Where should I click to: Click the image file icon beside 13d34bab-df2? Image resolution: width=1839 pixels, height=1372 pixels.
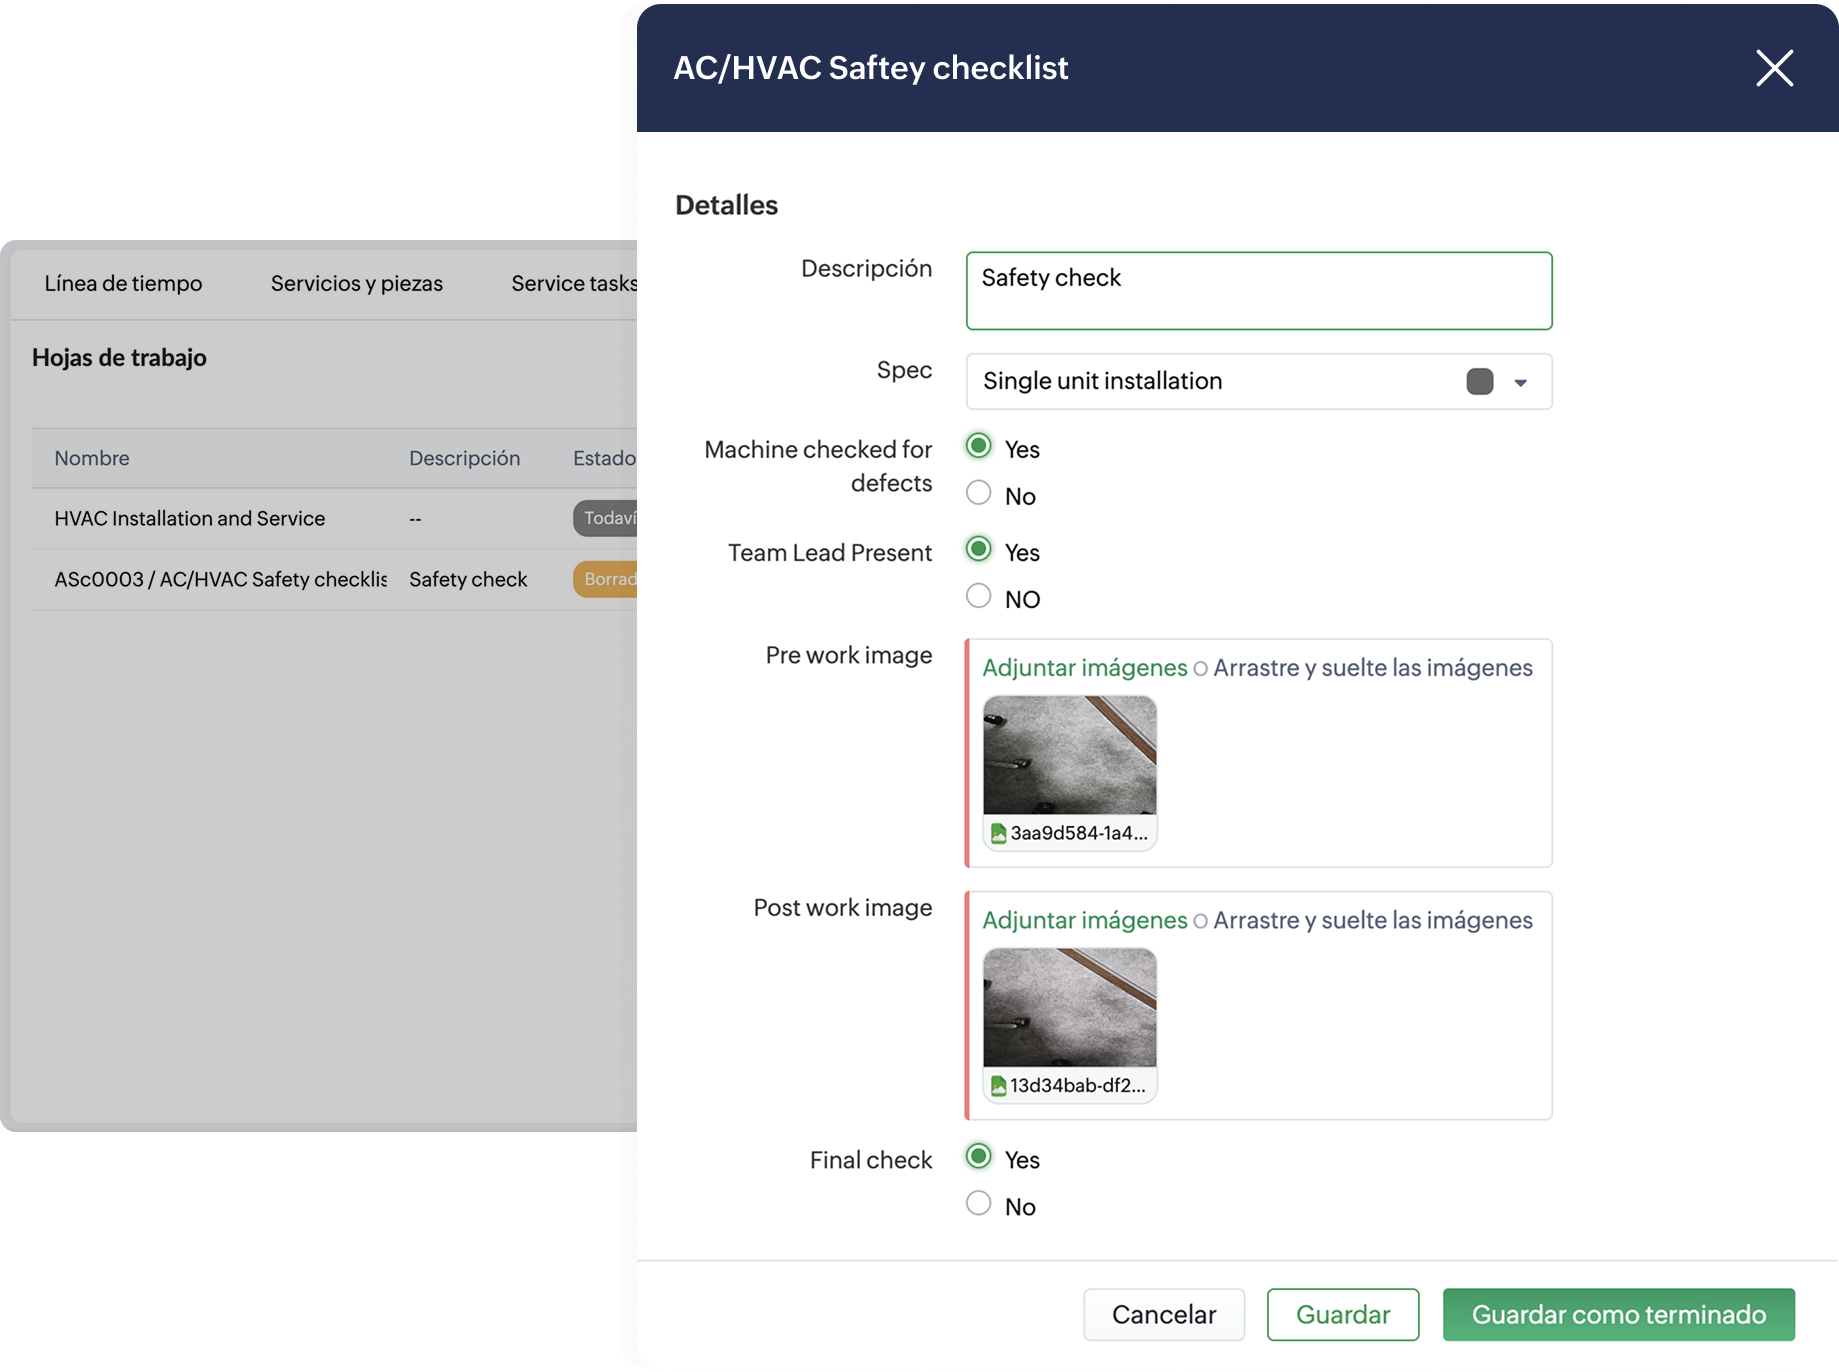pyautogui.click(x=997, y=1086)
